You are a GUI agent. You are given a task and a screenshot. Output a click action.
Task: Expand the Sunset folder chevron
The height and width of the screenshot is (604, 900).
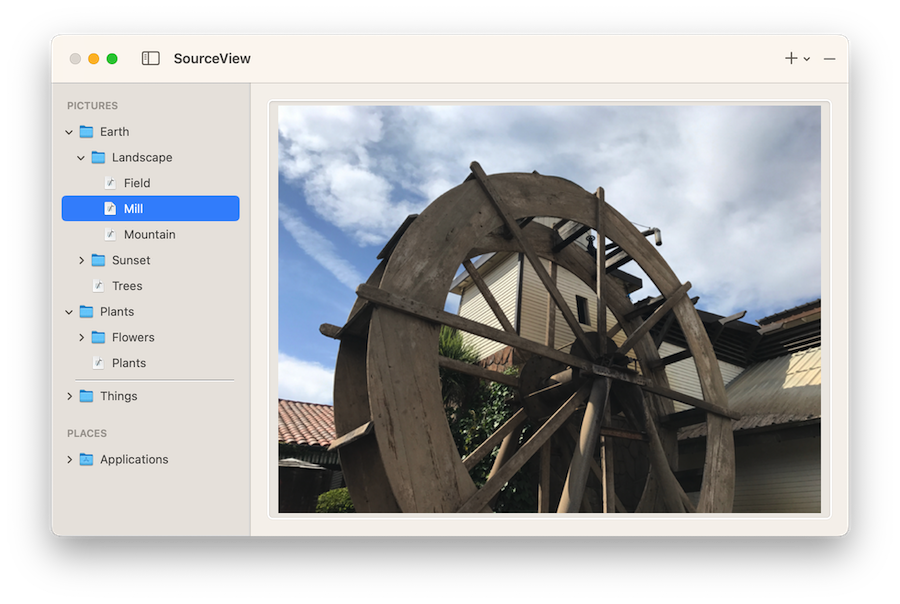coord(81,261)
